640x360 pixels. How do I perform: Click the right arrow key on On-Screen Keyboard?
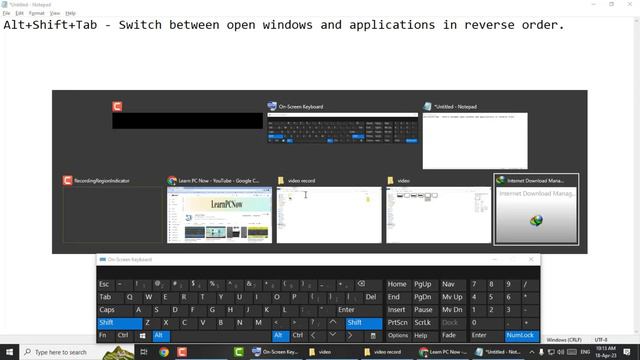(350, 336)
